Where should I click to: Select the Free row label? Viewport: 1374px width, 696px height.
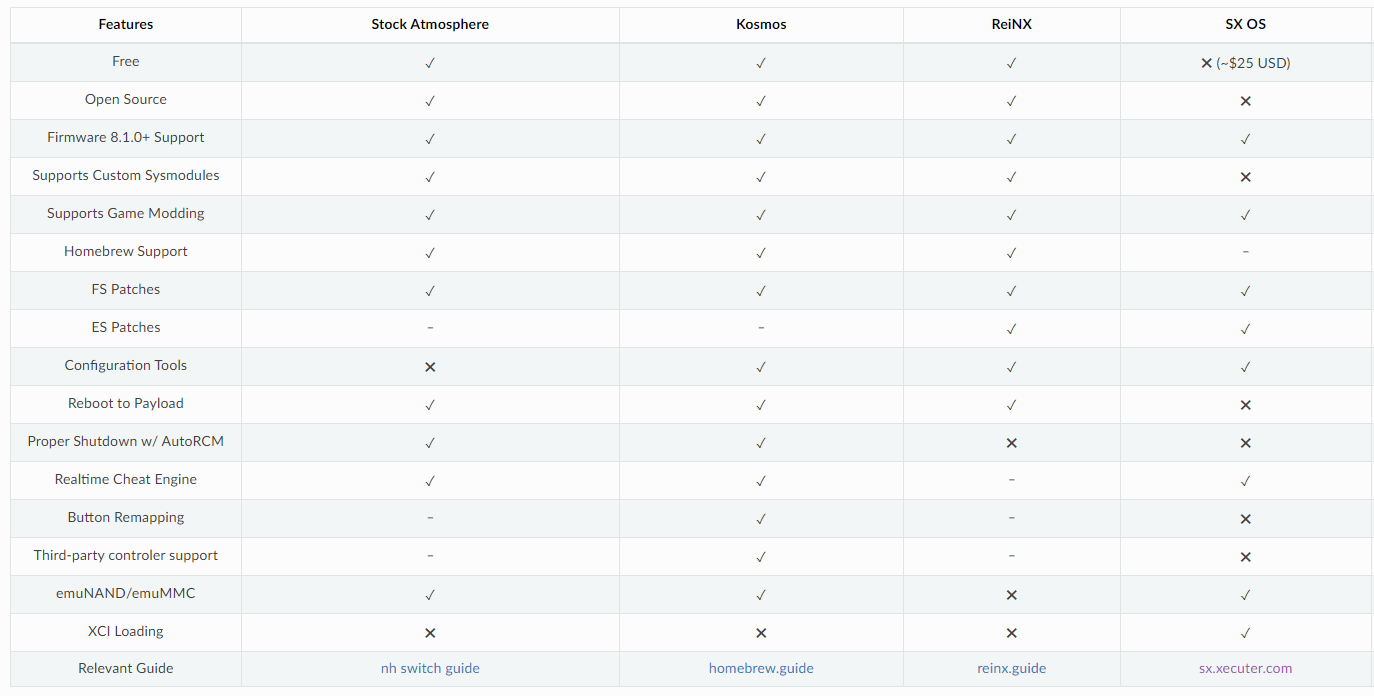click(x=126, y=61)
